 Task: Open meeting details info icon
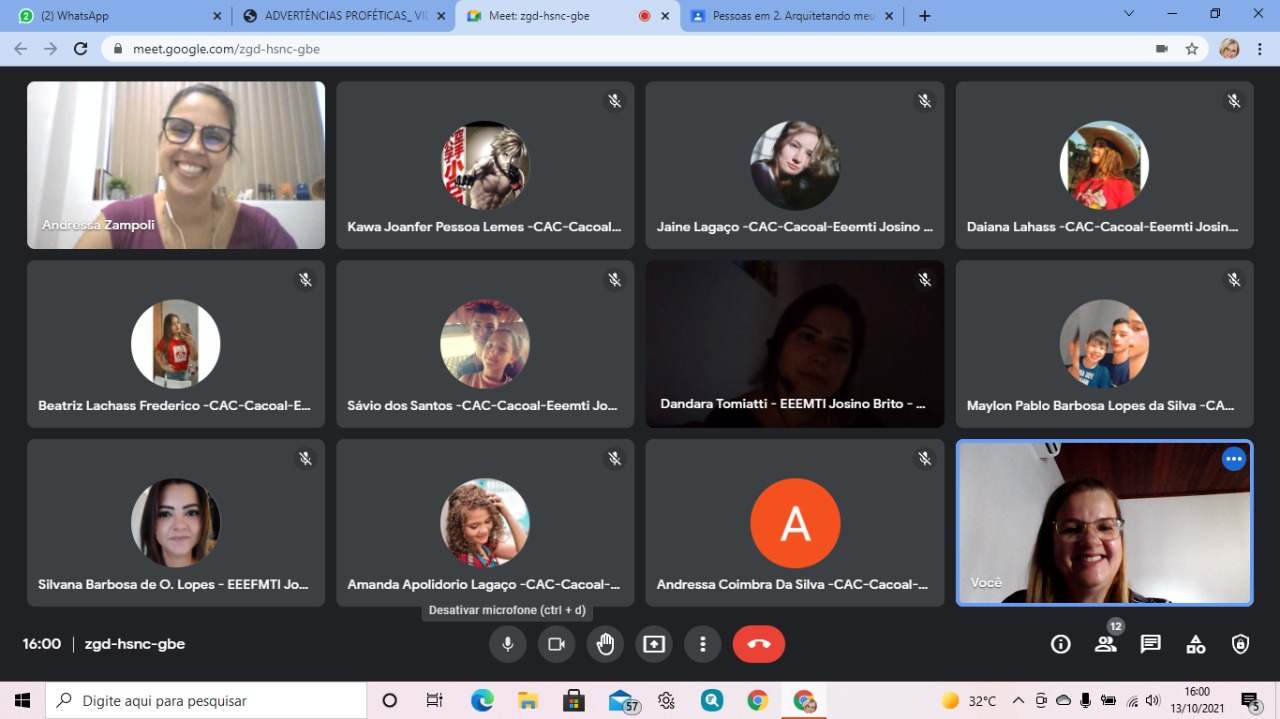click(x=1061, y=644)
